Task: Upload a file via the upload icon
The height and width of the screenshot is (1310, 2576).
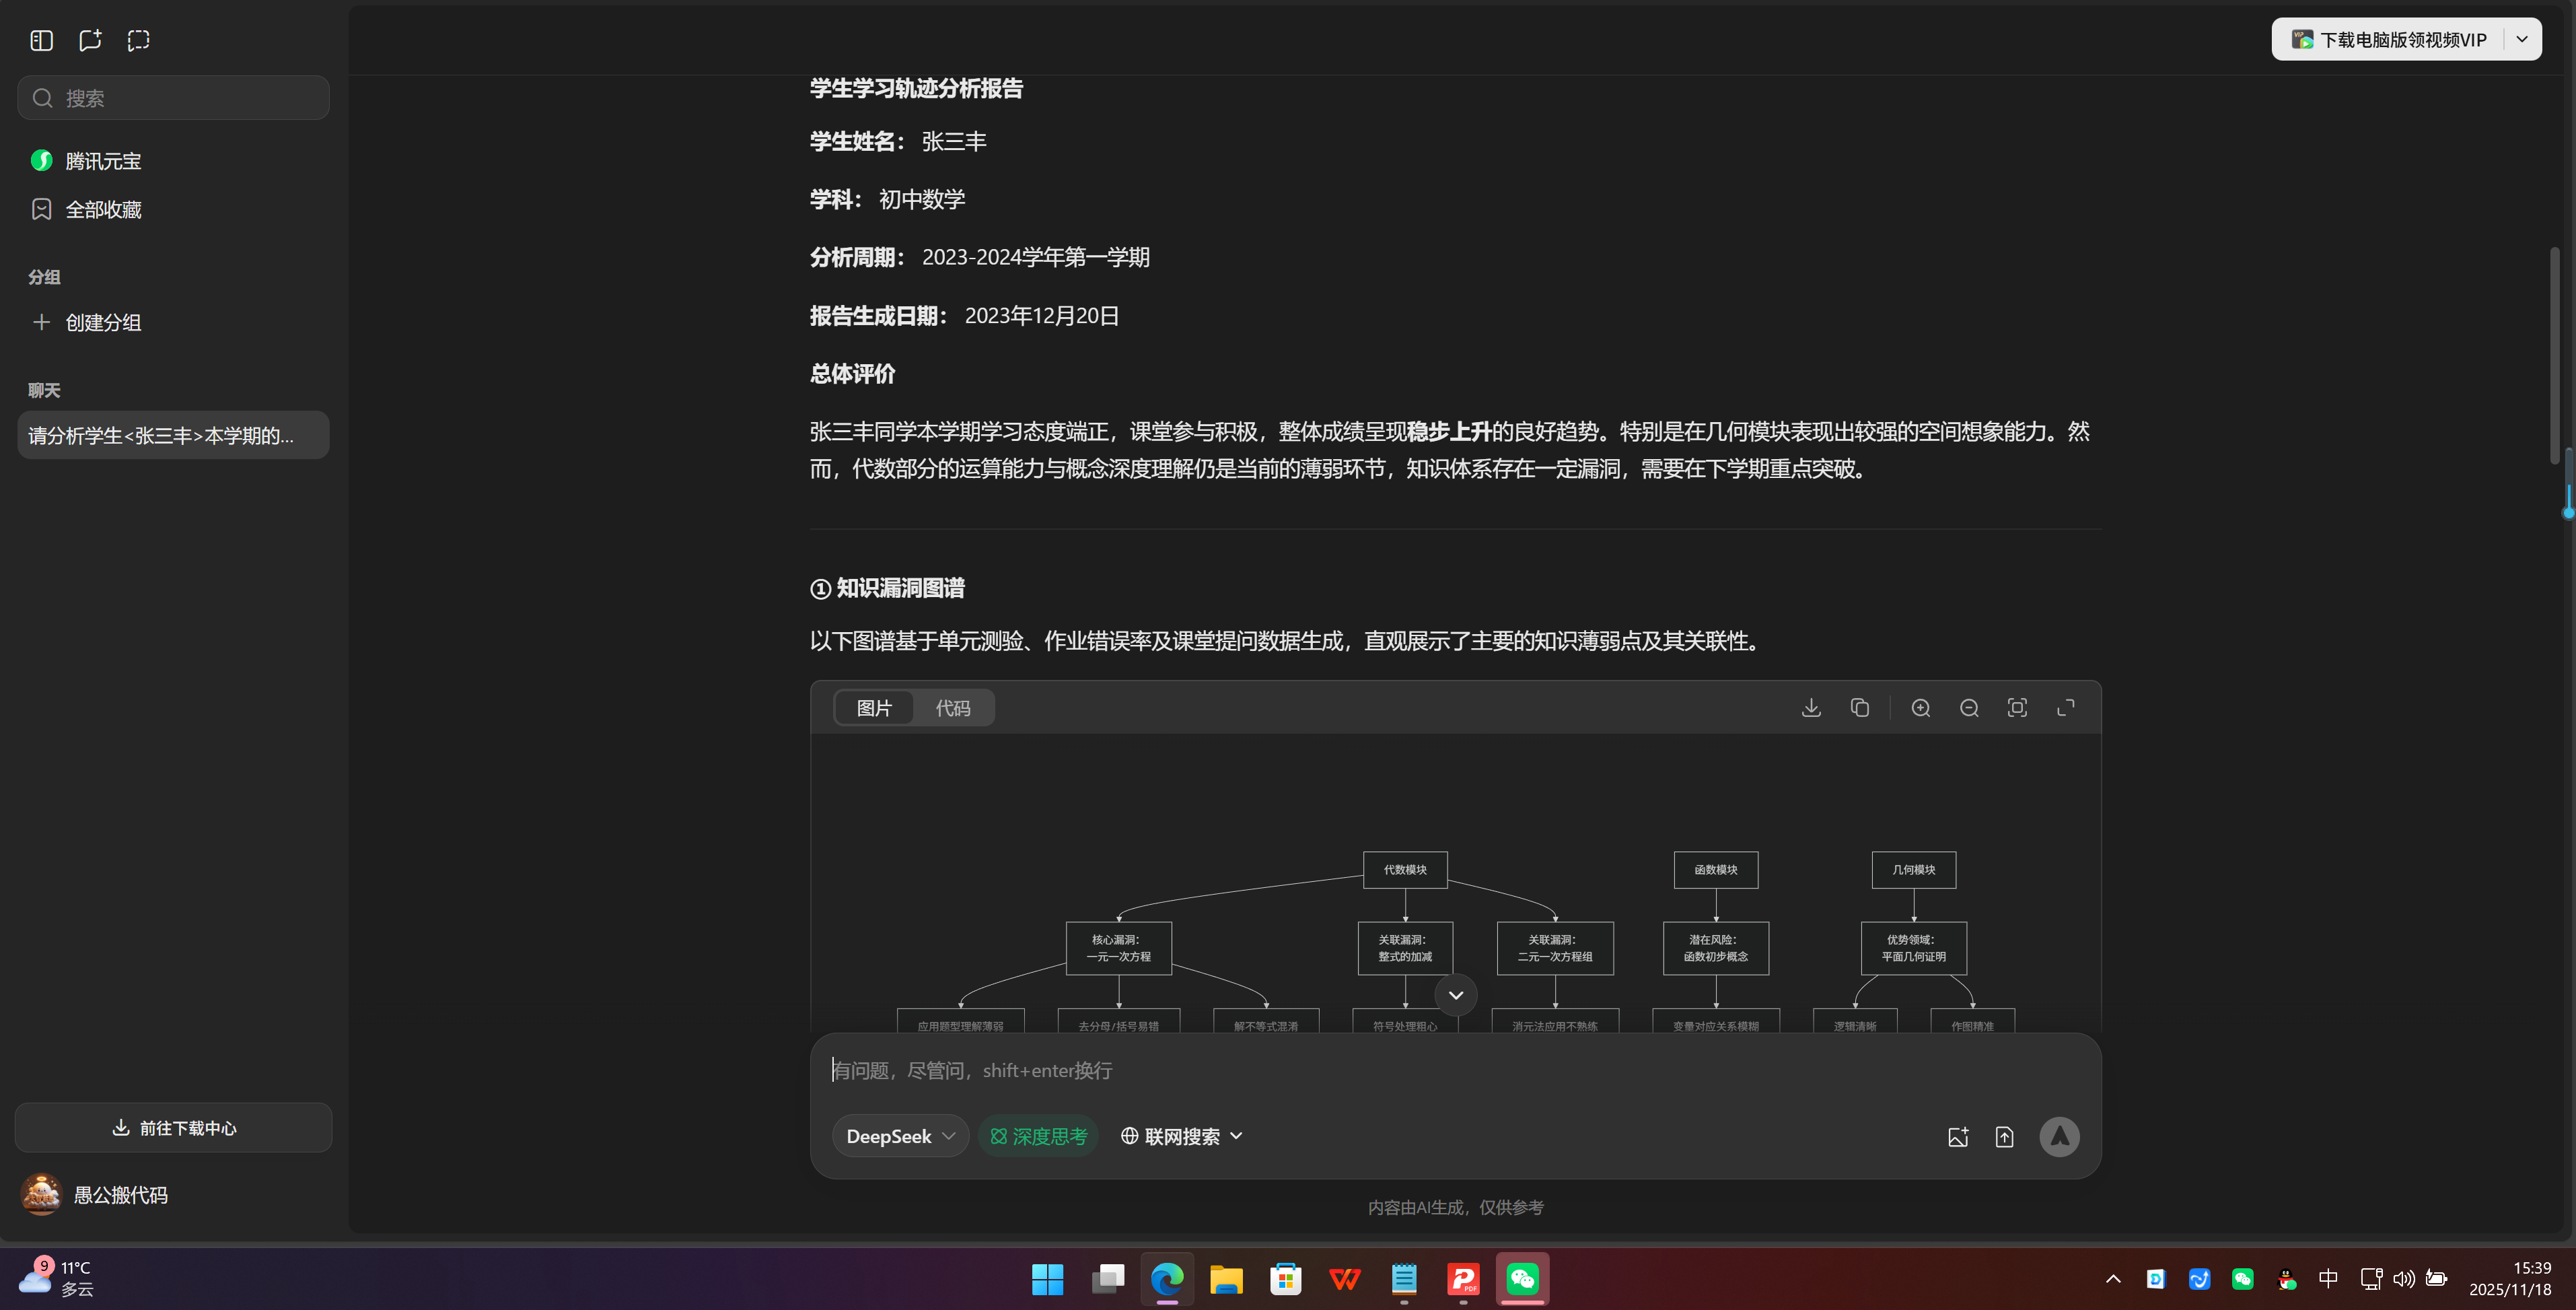Action: click(2005, 1136)
